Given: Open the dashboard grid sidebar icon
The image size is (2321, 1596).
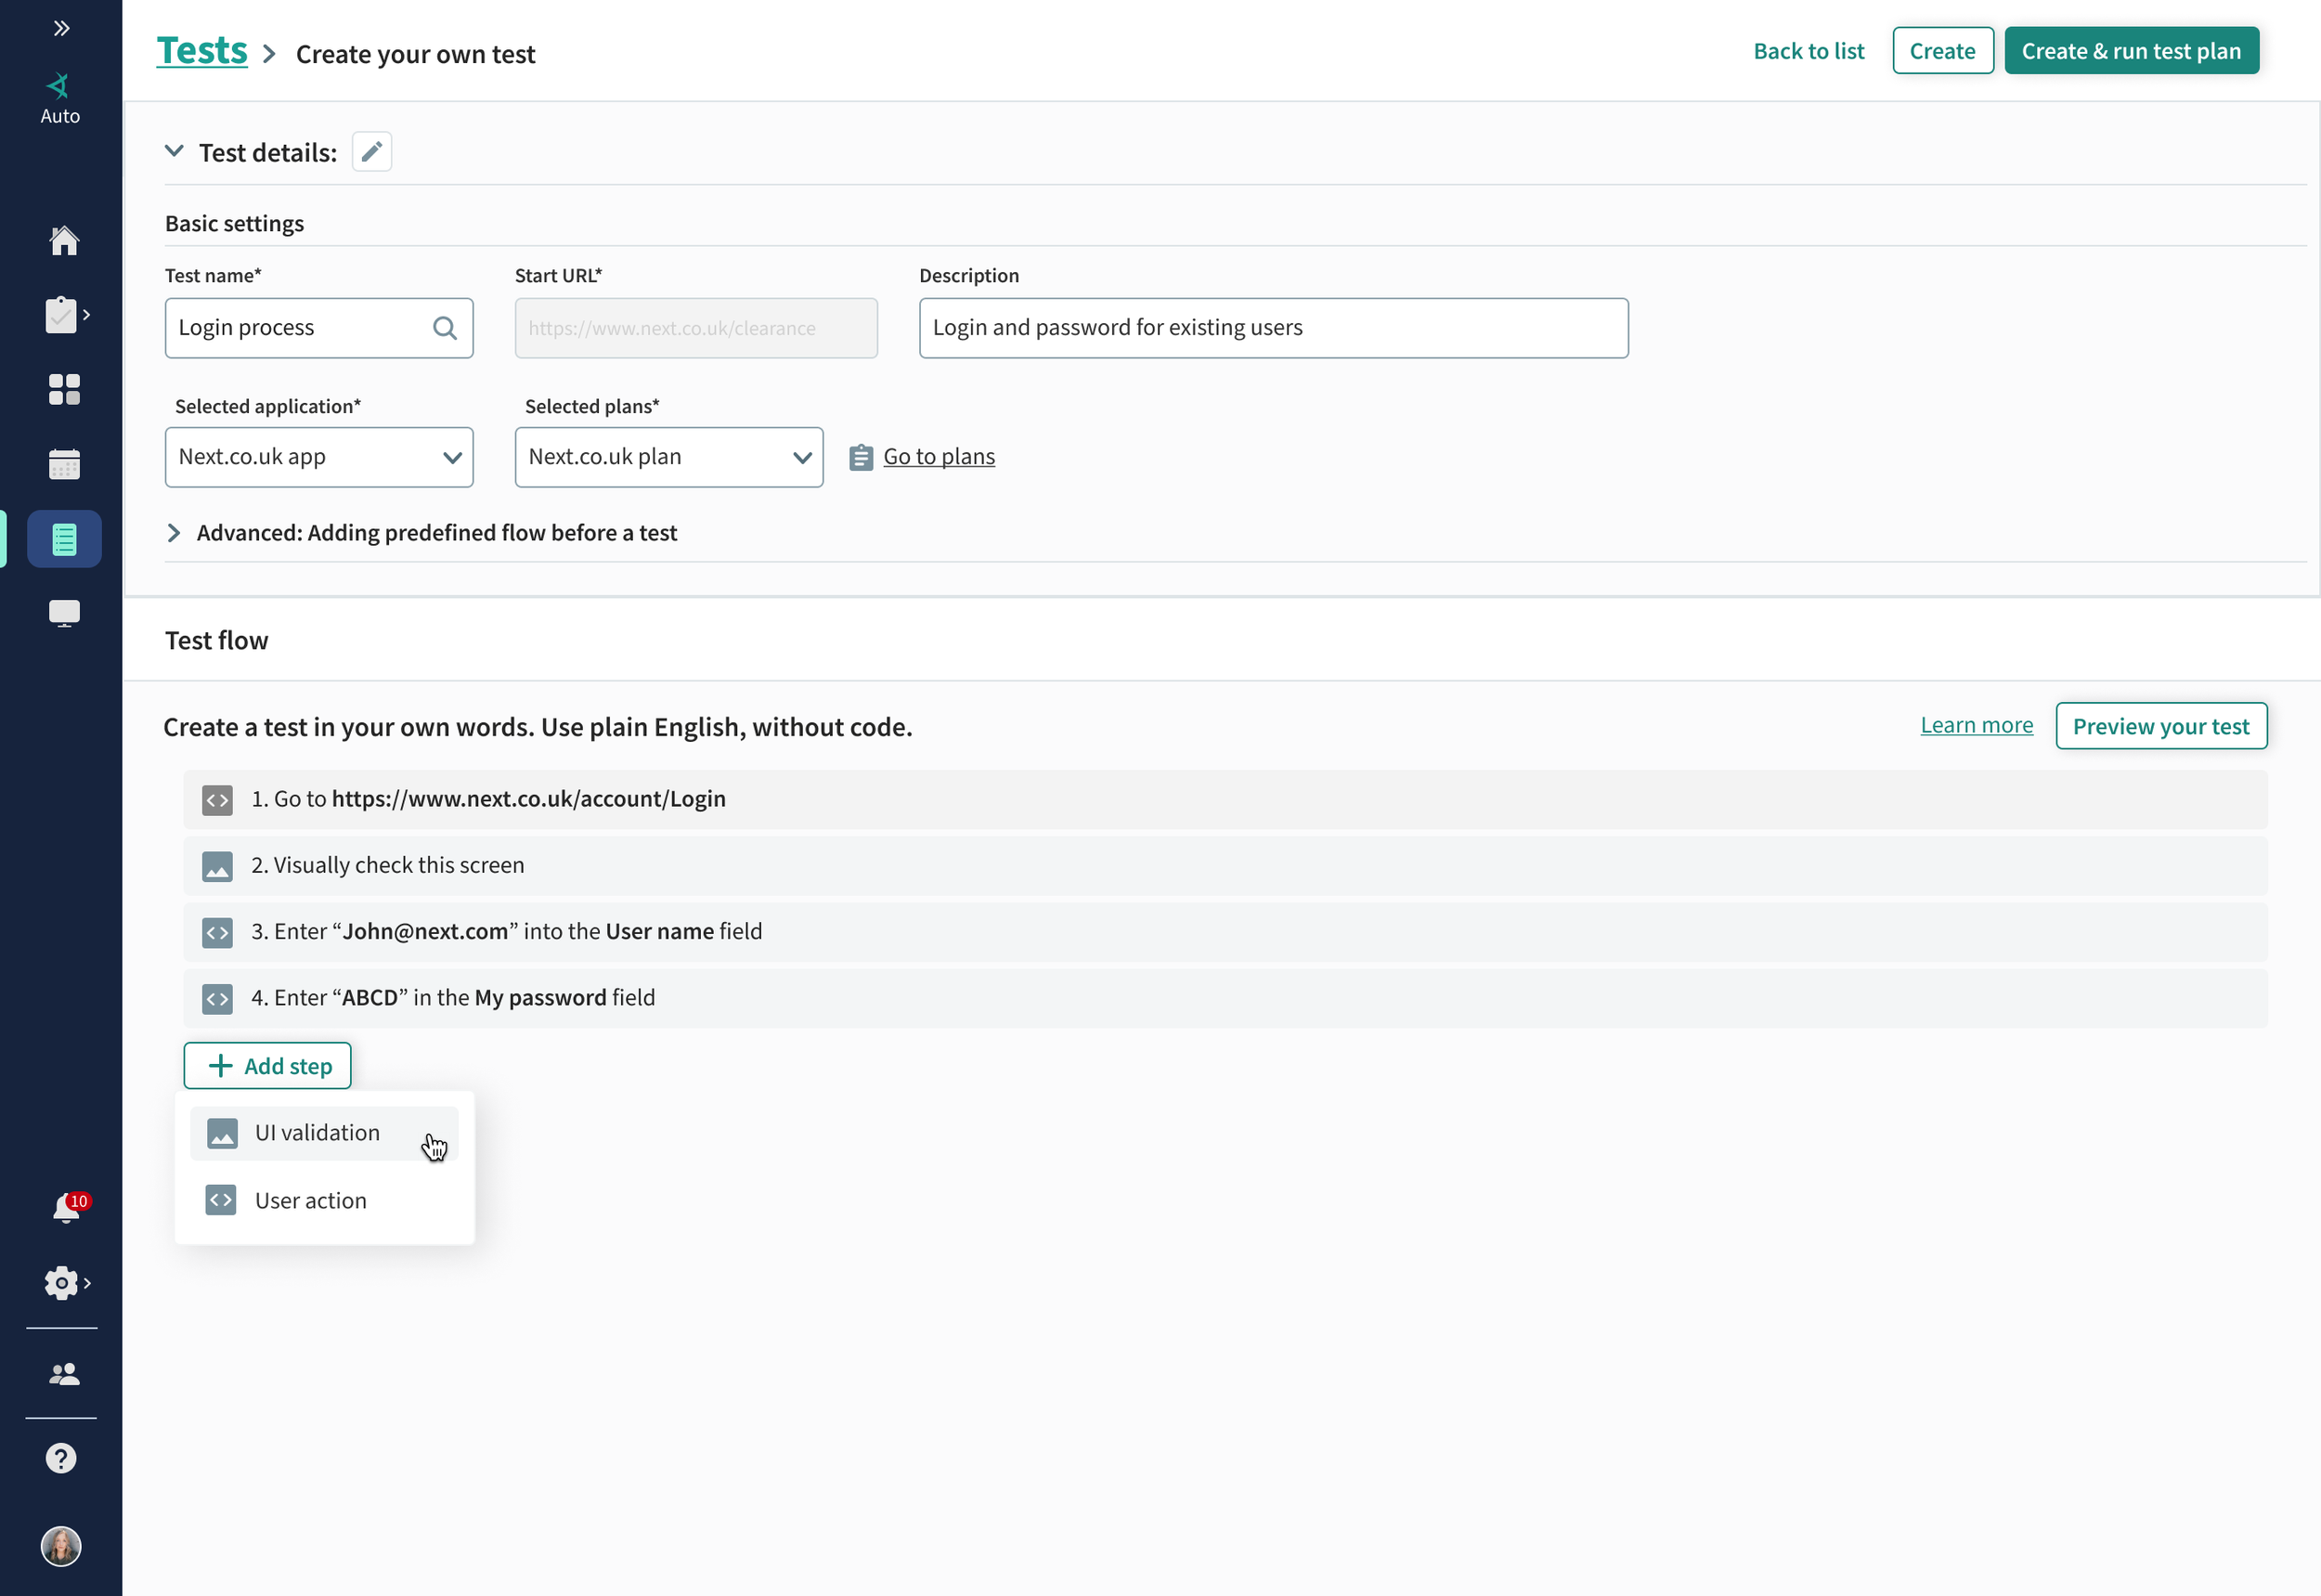Looking at the screenshot, I should tap(64, 389).
